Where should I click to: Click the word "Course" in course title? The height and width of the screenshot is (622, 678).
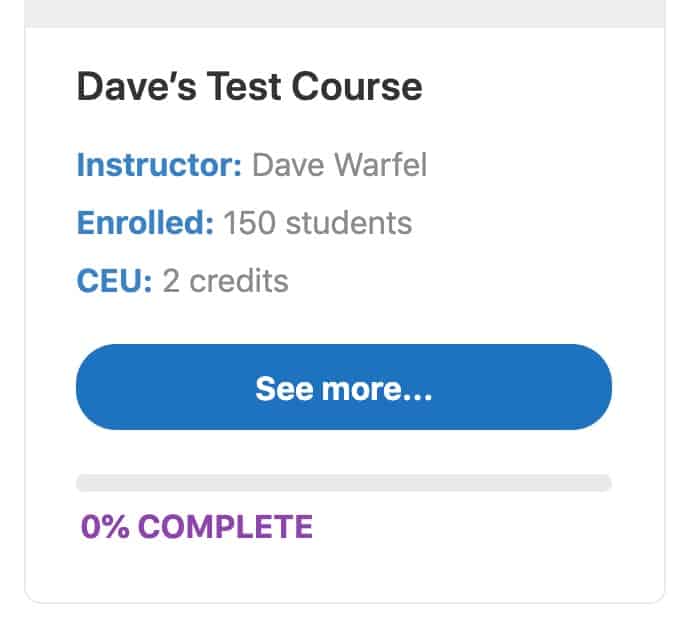[357, 87]
